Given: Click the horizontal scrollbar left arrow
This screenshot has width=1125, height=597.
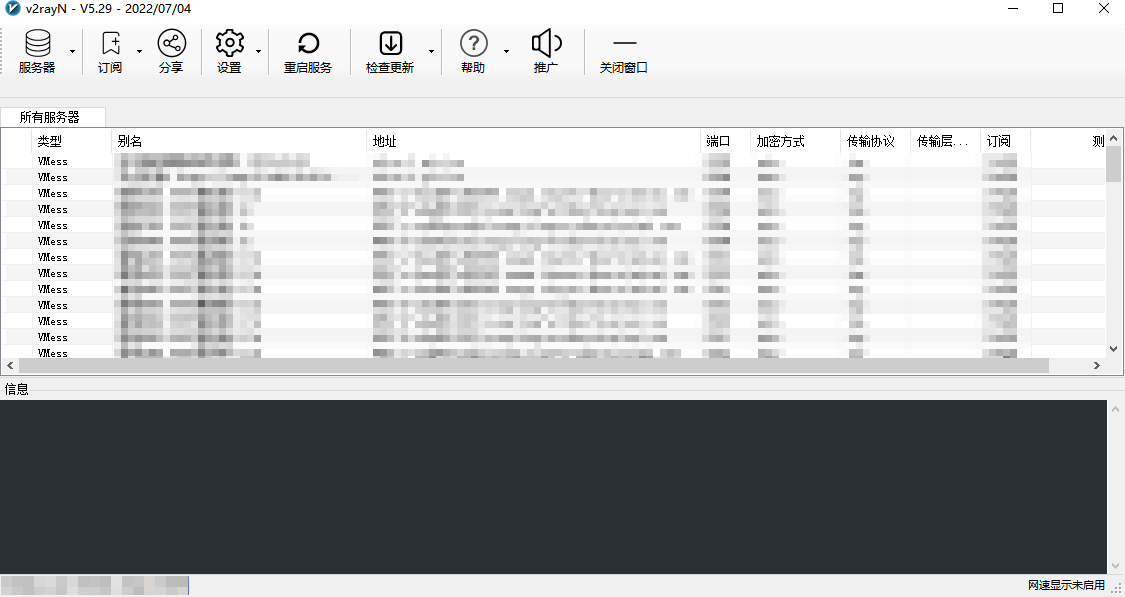Looking at the screenshot, I should point(10,365).
